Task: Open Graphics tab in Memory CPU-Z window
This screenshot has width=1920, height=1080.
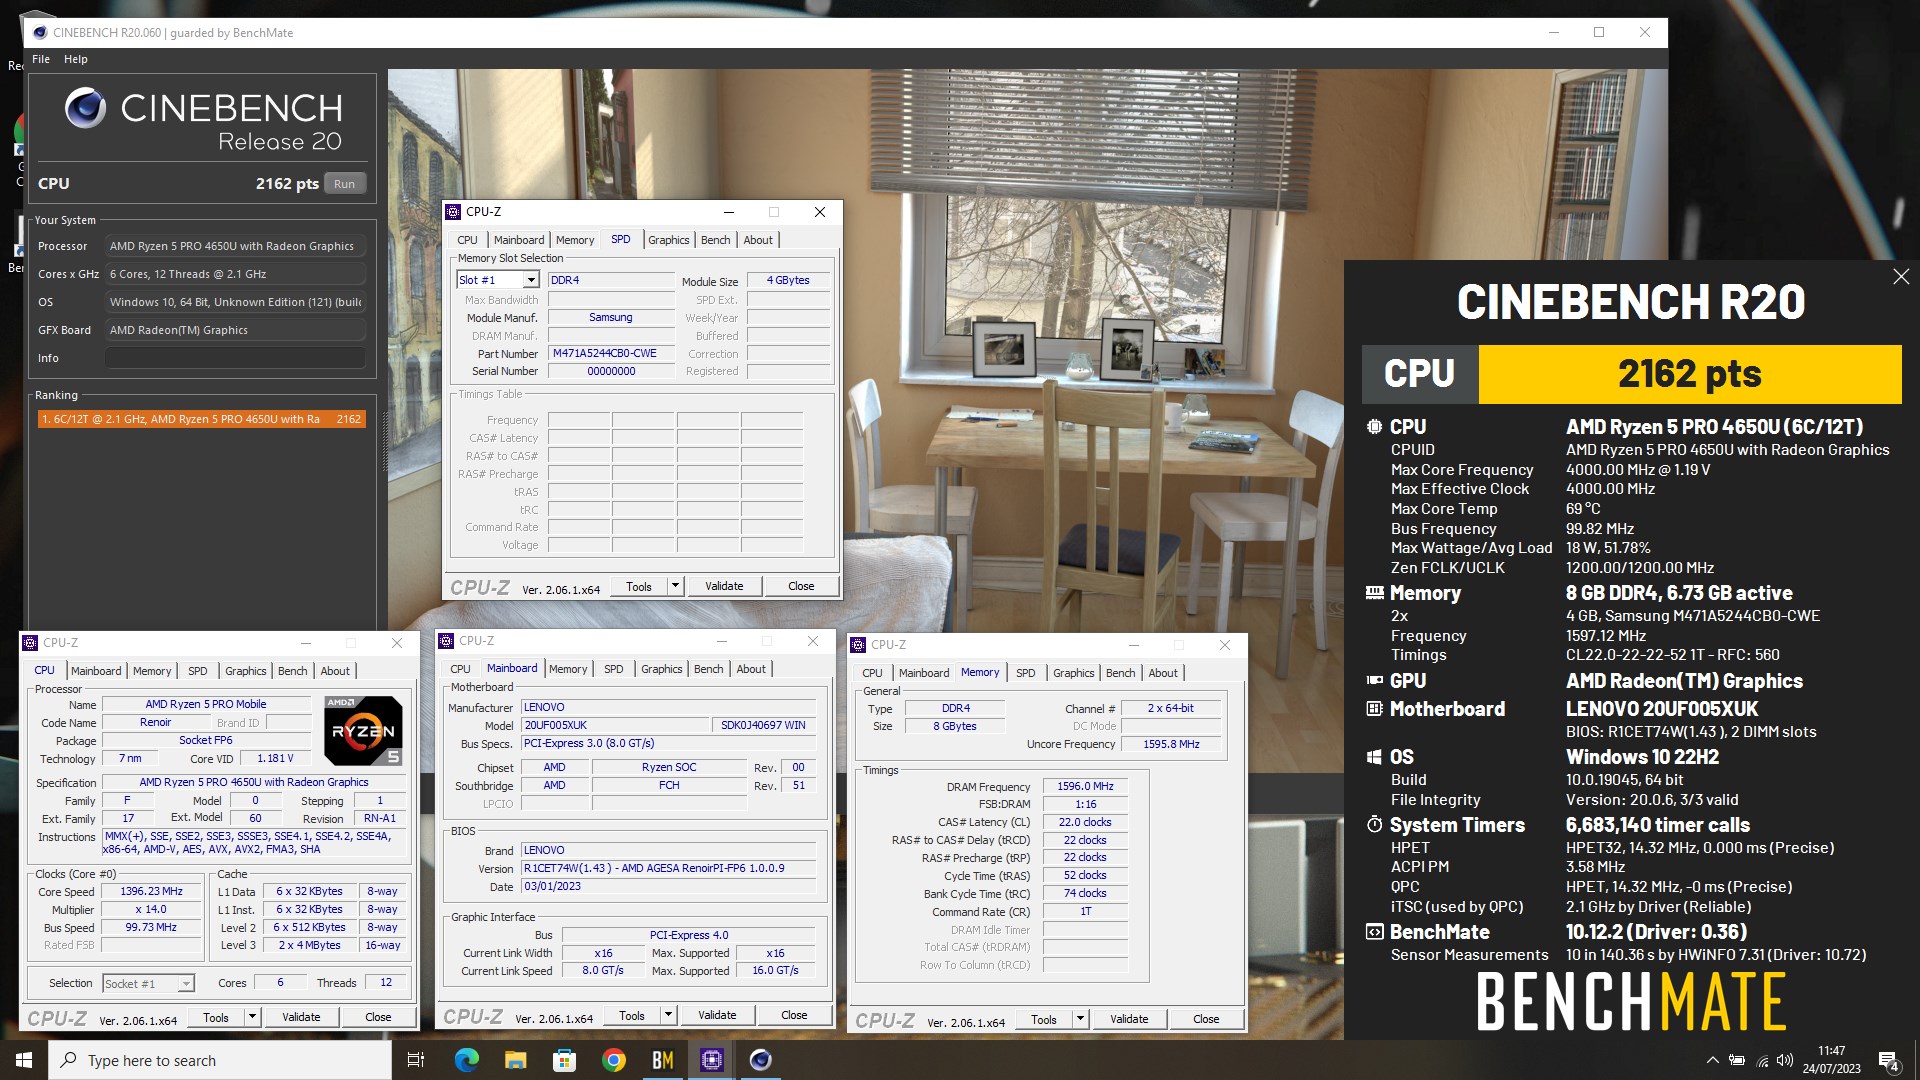Action: (x=1073, y=673)
